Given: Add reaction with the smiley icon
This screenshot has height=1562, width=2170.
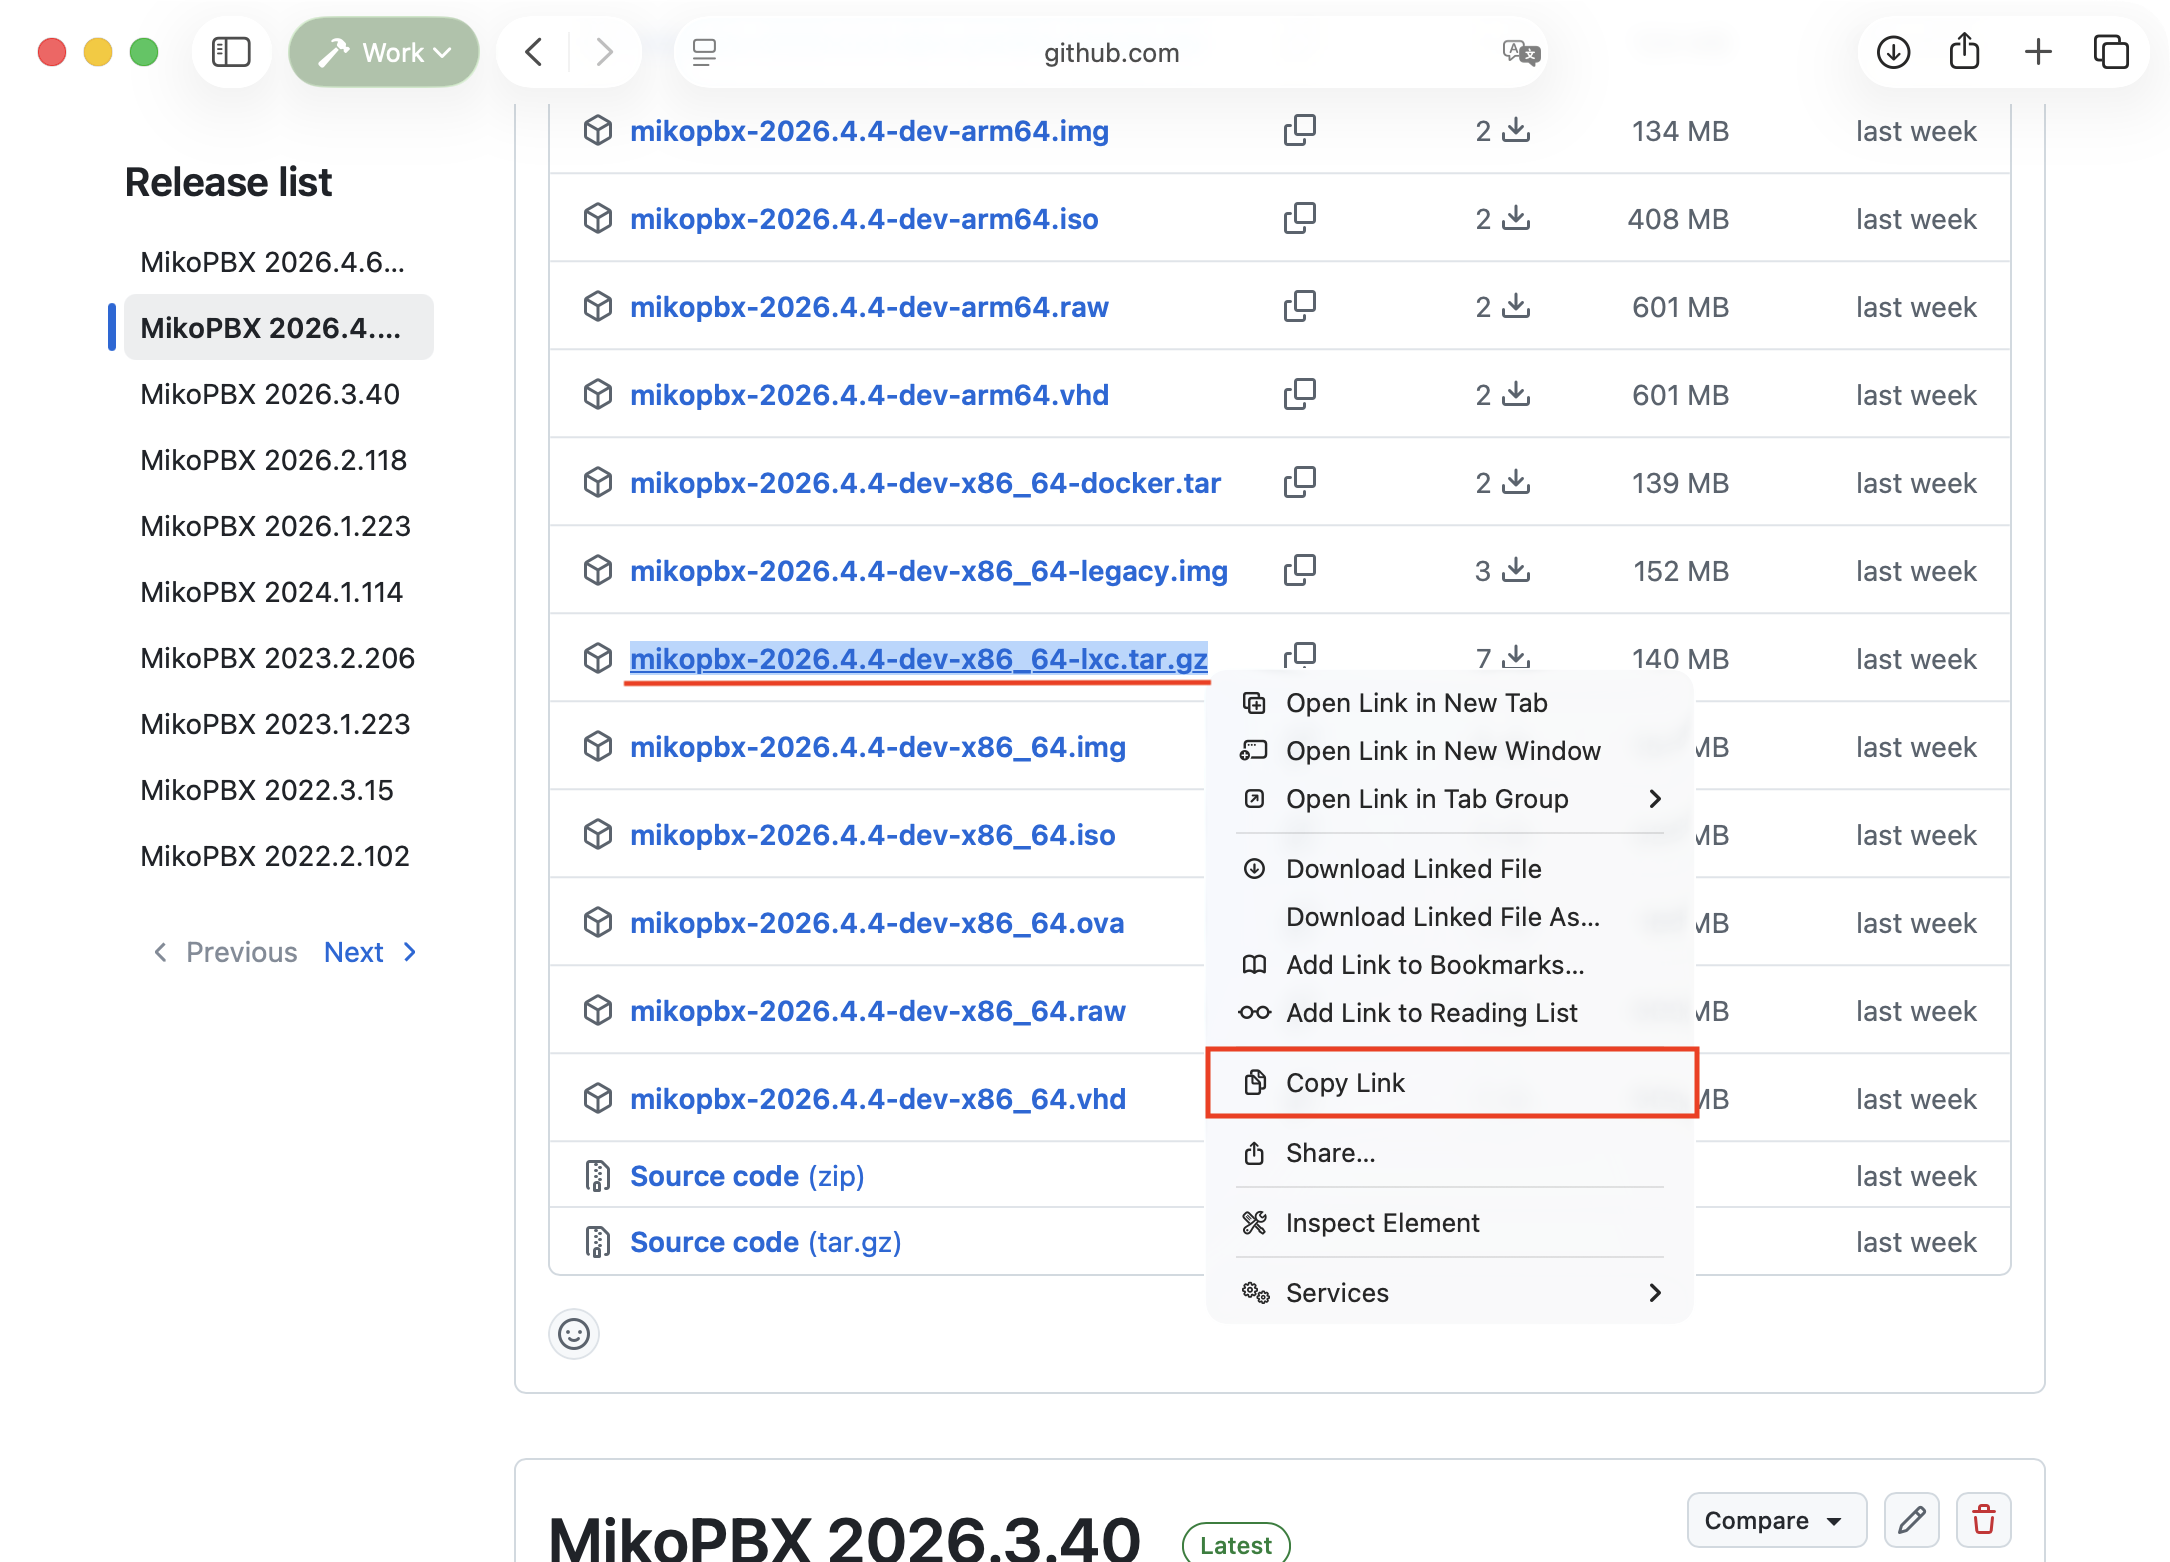Looking at the screenshot, I should click(574, 1334).
